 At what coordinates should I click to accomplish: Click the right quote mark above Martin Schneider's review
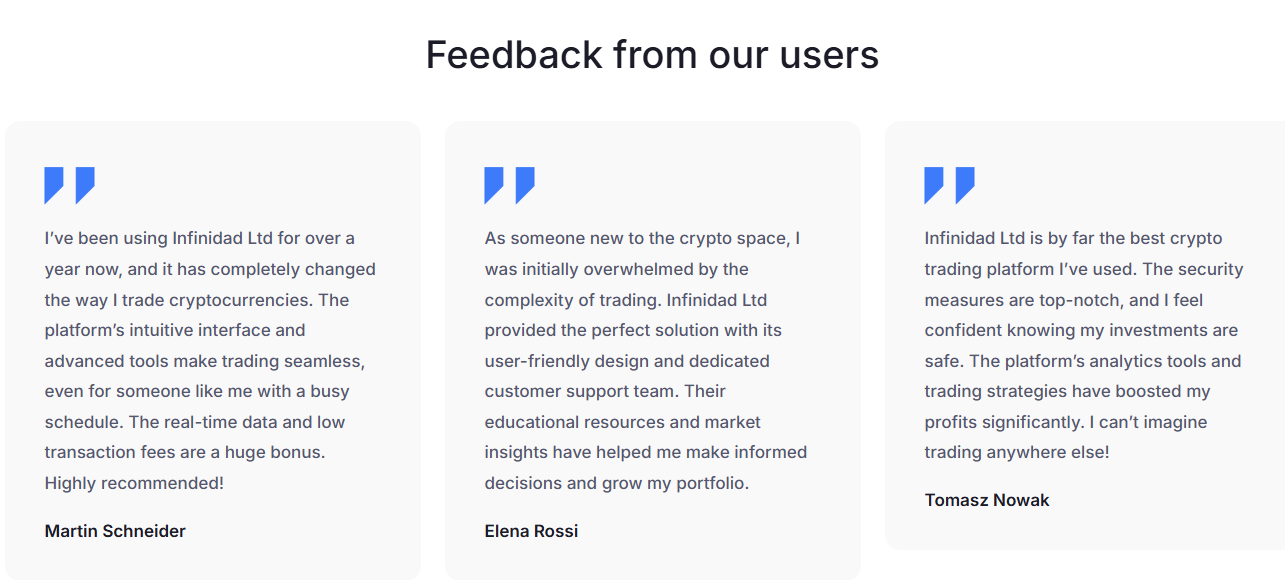pos(85,184)
